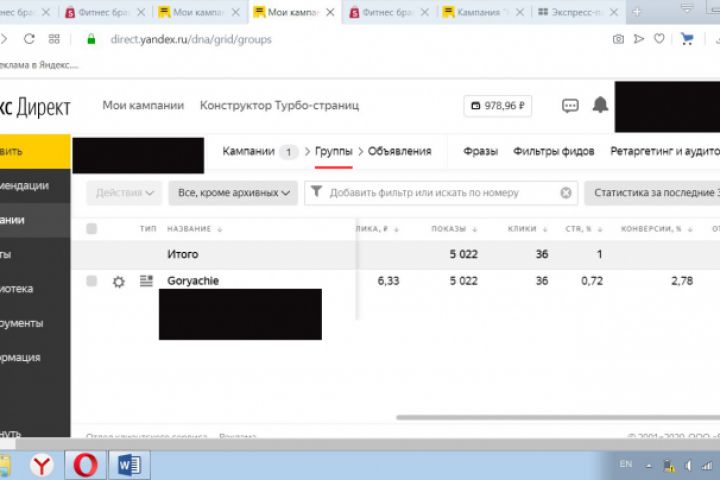Show hidden tray icons arrow
Screen dimensions: 720x480
[x=648, y=466]
